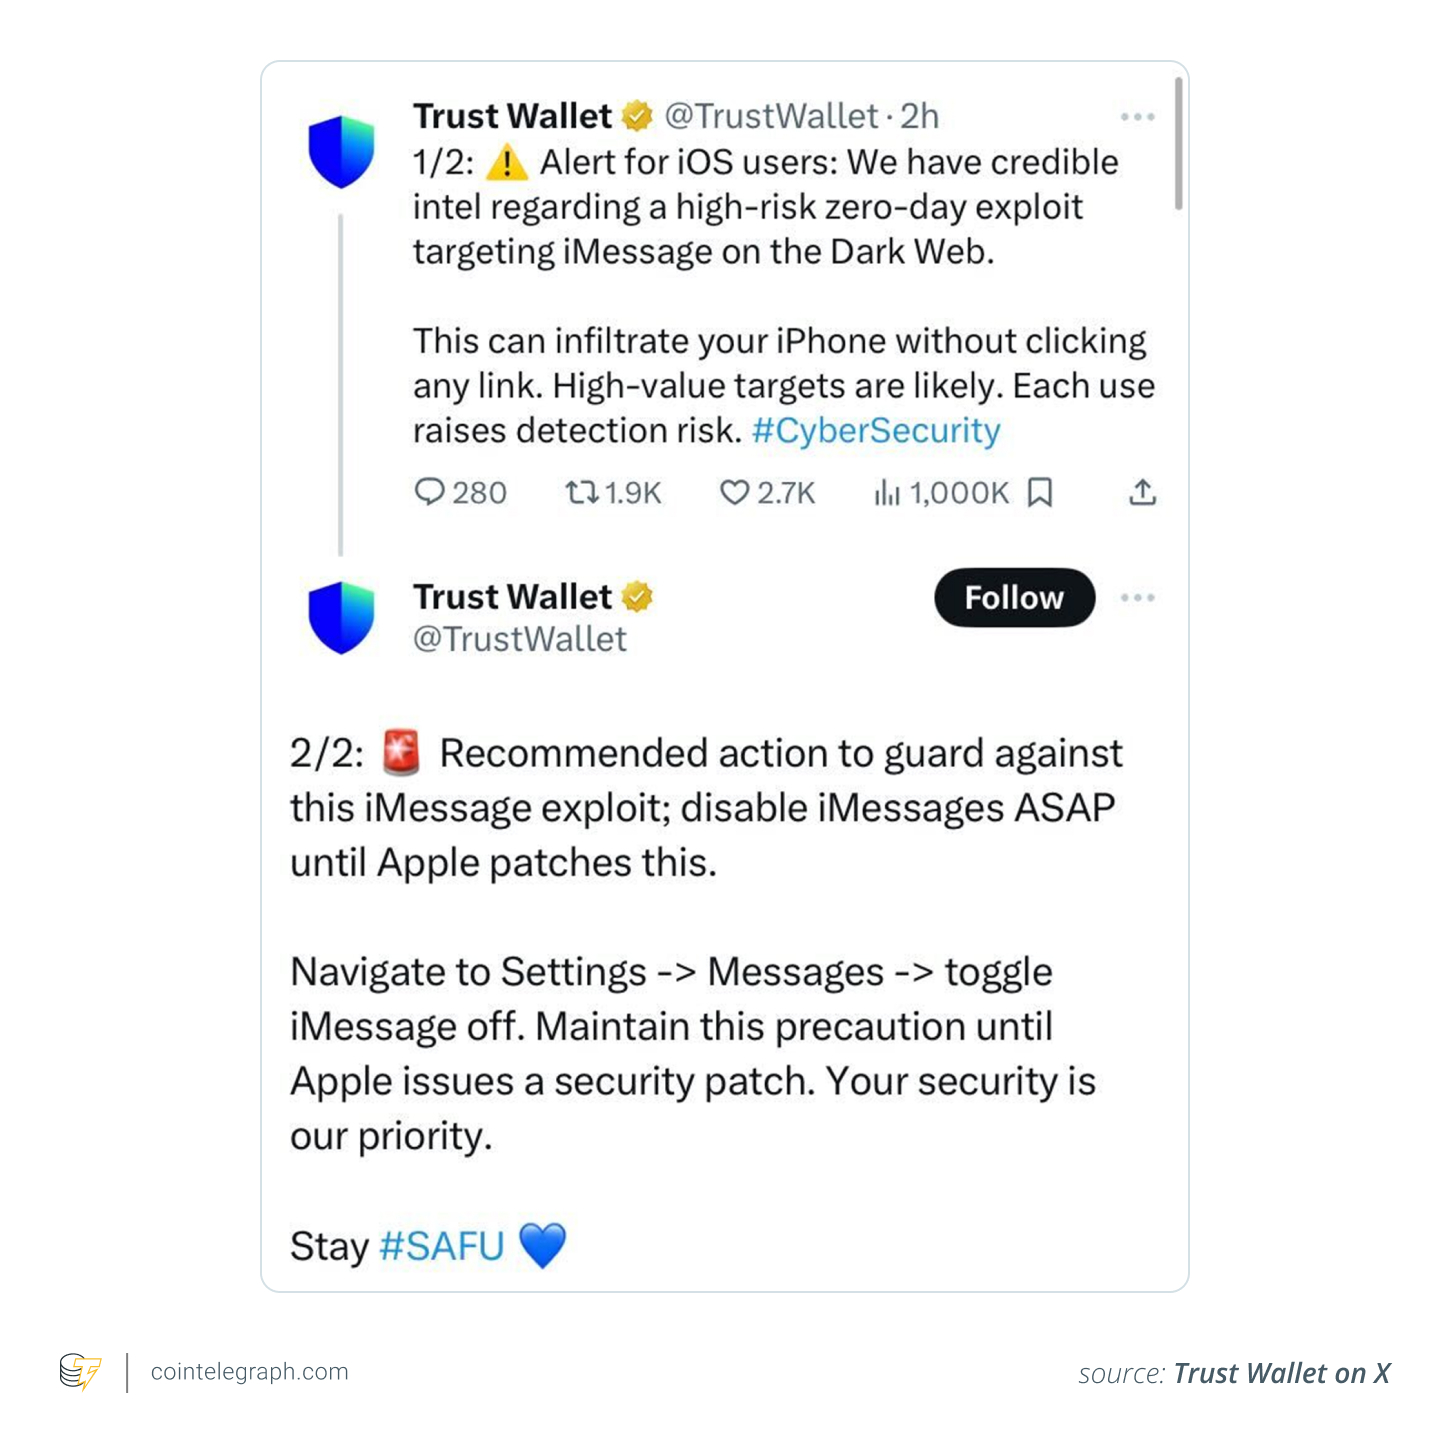Share the first tweet via the upload icon

(x=1142, y=492)
